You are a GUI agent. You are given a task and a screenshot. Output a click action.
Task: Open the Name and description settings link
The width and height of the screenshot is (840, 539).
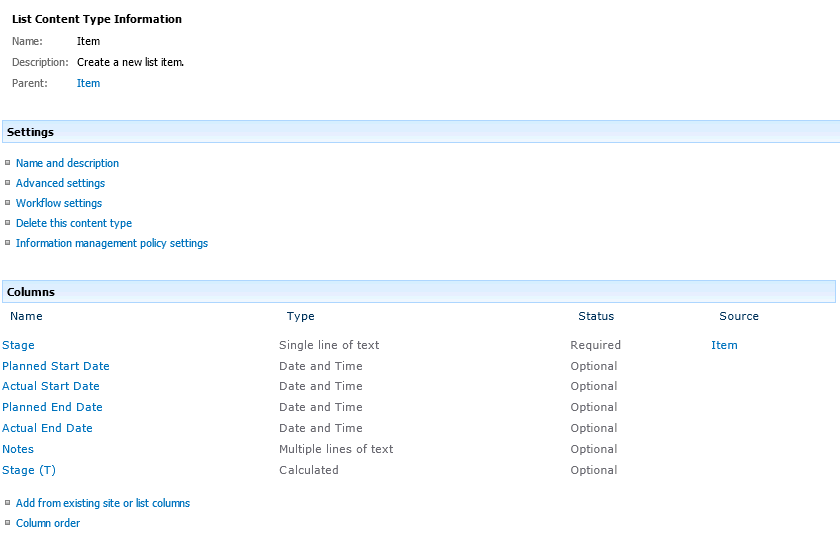pyautogui.click(x=68, y=163)
